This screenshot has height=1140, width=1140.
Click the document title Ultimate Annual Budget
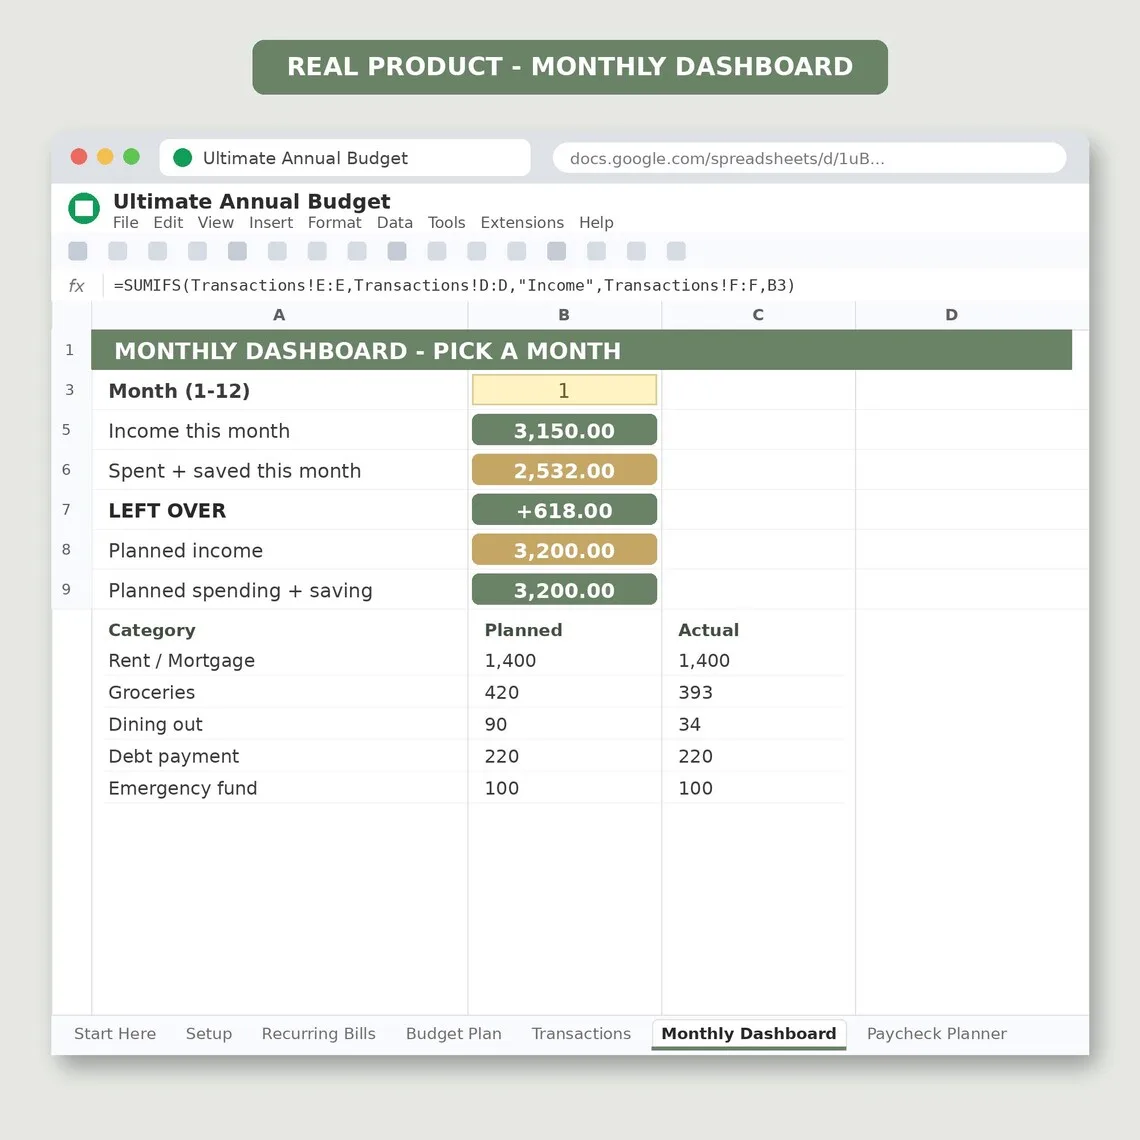click(252, 201)
